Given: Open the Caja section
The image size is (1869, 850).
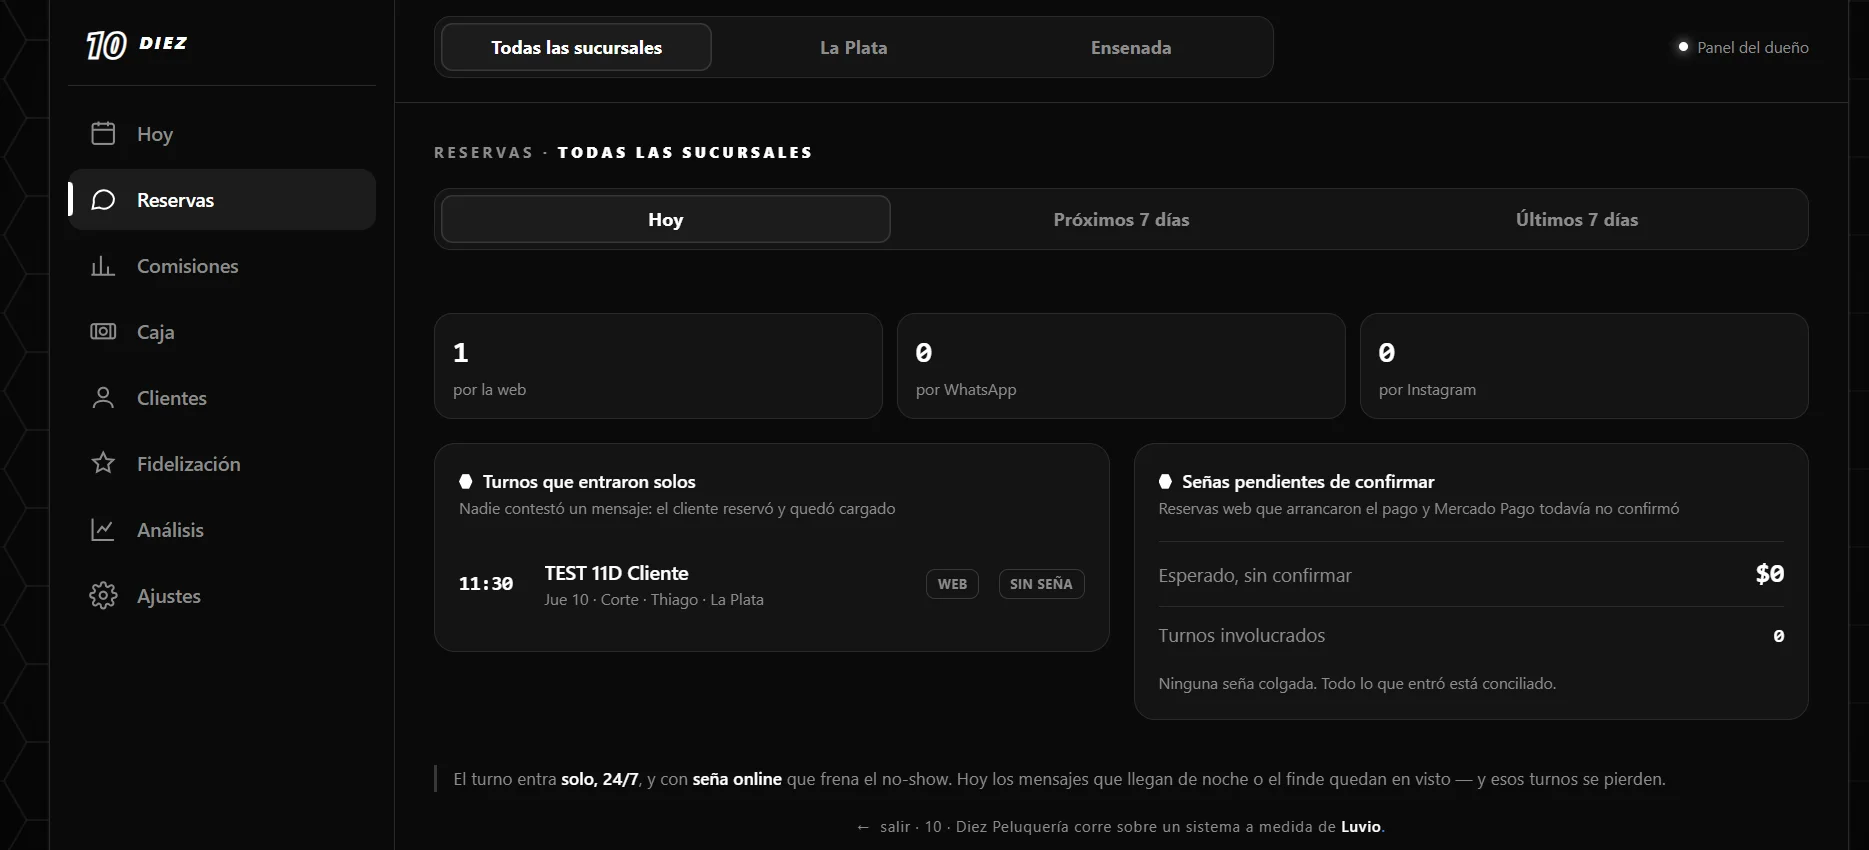Looking at the screenshot, I should [x=222, y=332].
